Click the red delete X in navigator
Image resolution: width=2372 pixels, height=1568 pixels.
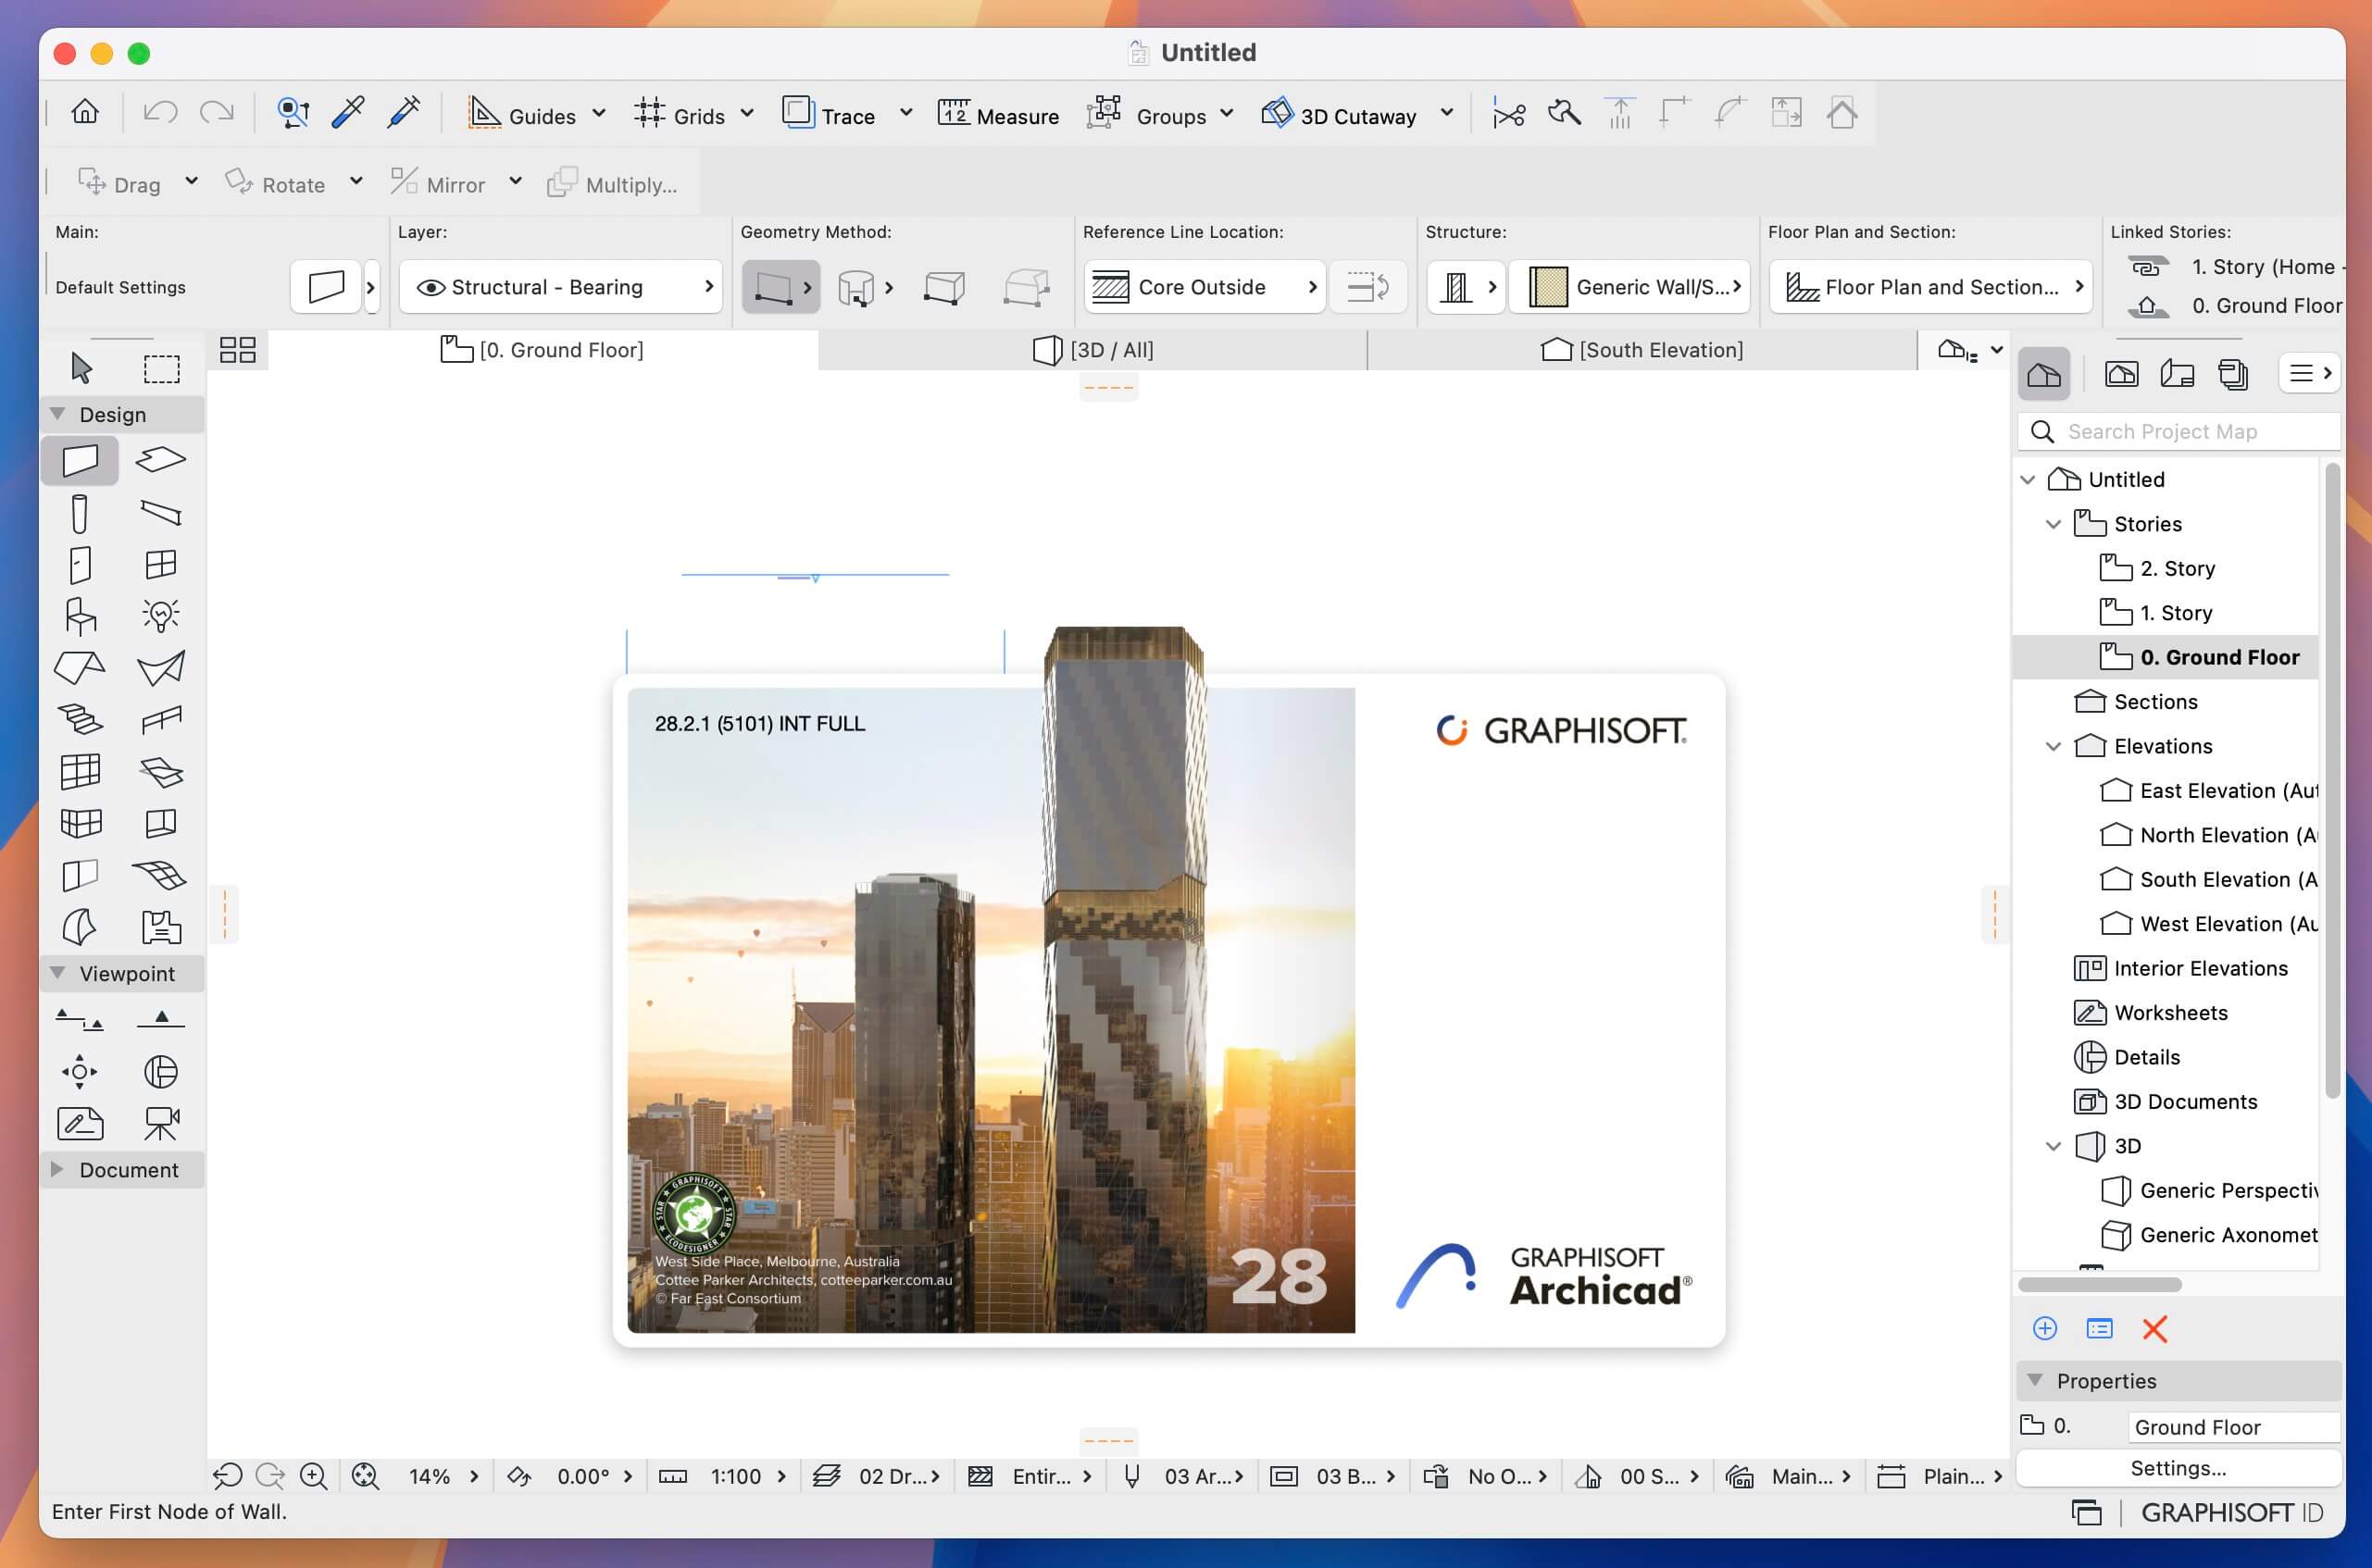coord(2155,1329)
